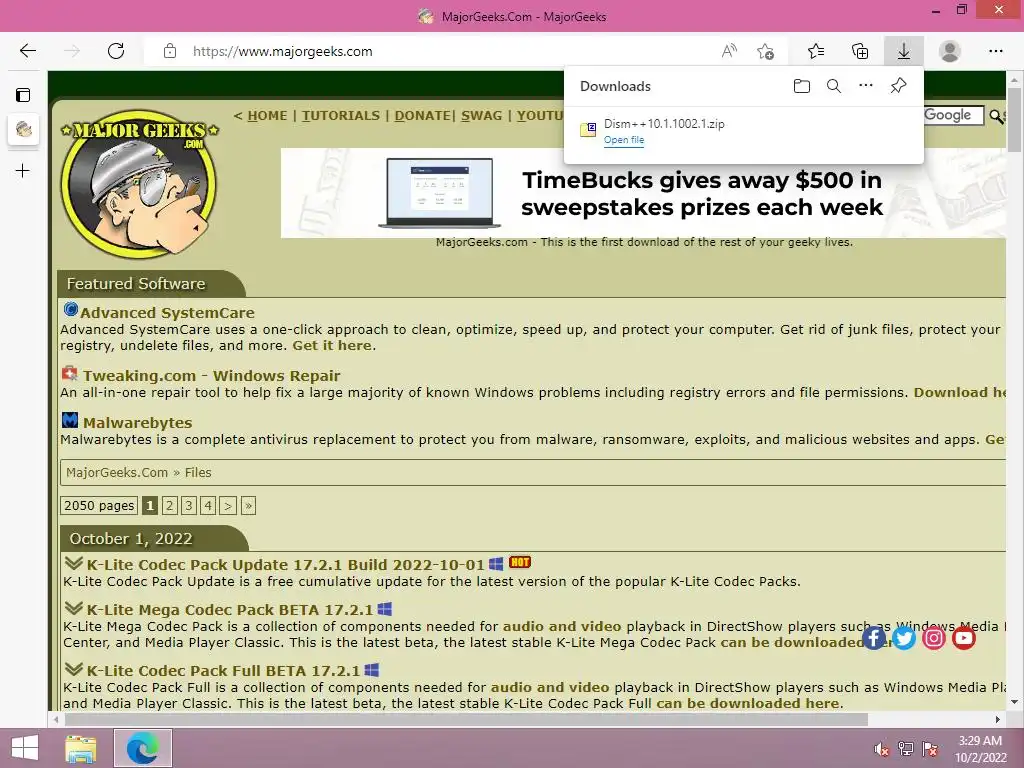Image resolution: width=1024 pixels, height=768 pixels.
Task: Expand K-Lite Codec Pack Update chevron
Action: tap(74, 563)
